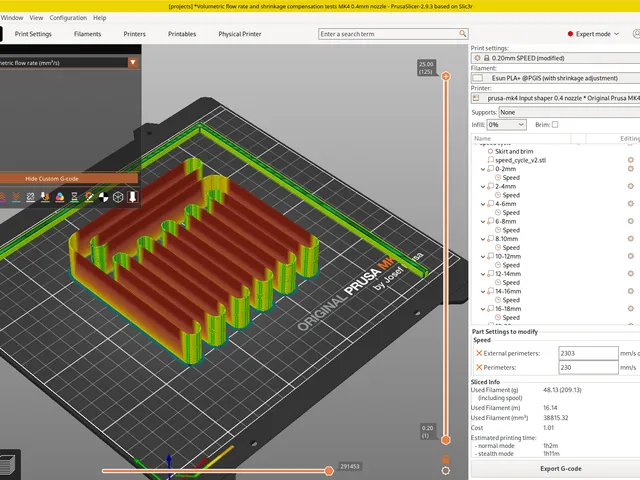Click the search magnifier icon
640x480 pixels.
pyautogui.click(x=462, y=33)
